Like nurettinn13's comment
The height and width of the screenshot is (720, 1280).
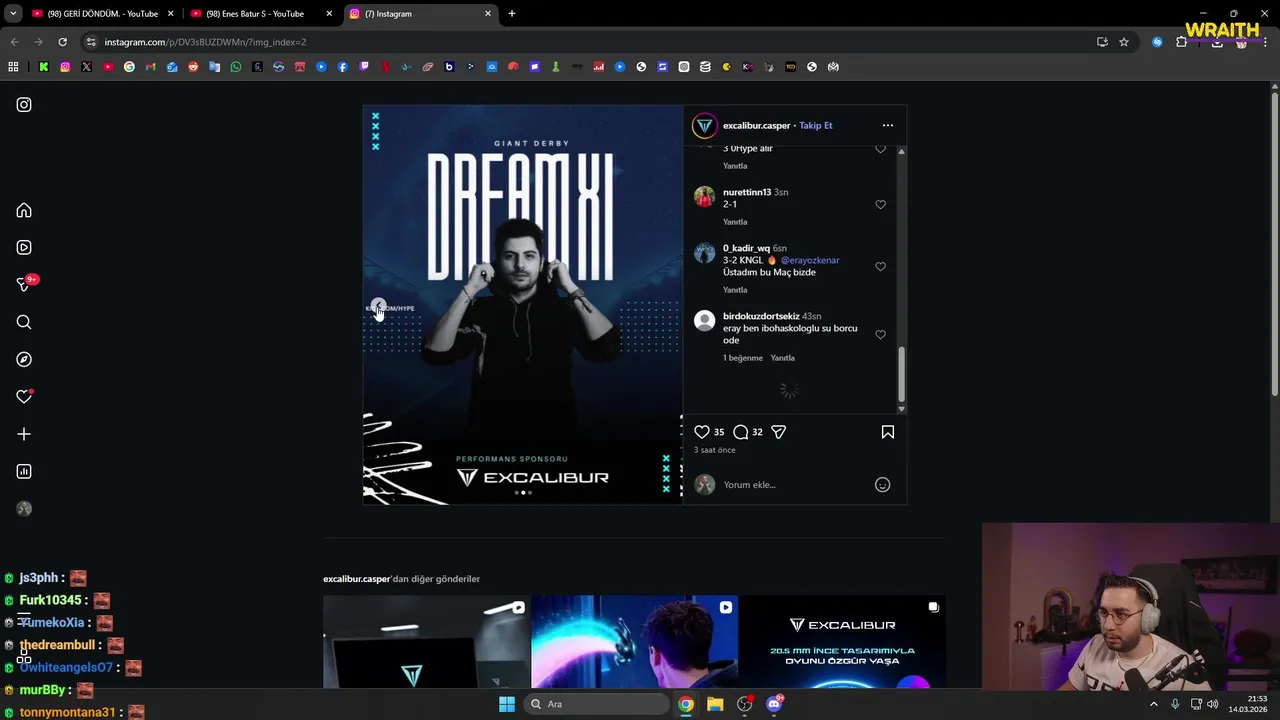(x=880, y=205)
